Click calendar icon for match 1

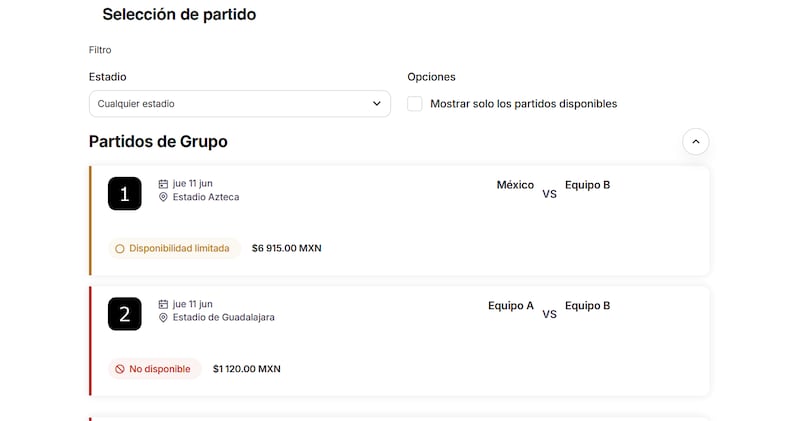[x=163, y=184]
